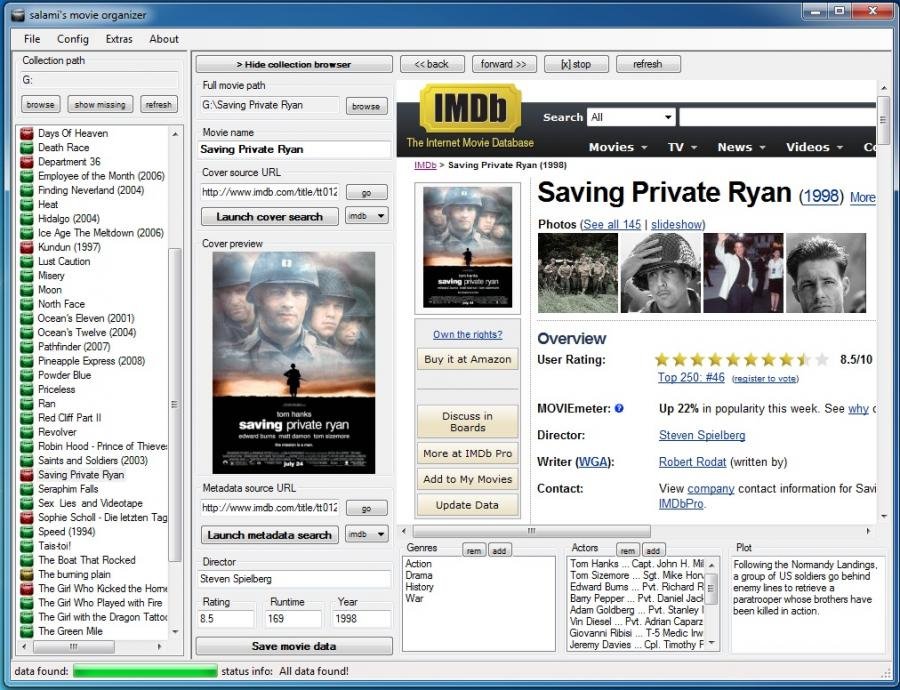The width and height of the screenshot is (900, 690).
Task: Click the salami's movie organizer title bar icon
Action: tap(18, 15)
